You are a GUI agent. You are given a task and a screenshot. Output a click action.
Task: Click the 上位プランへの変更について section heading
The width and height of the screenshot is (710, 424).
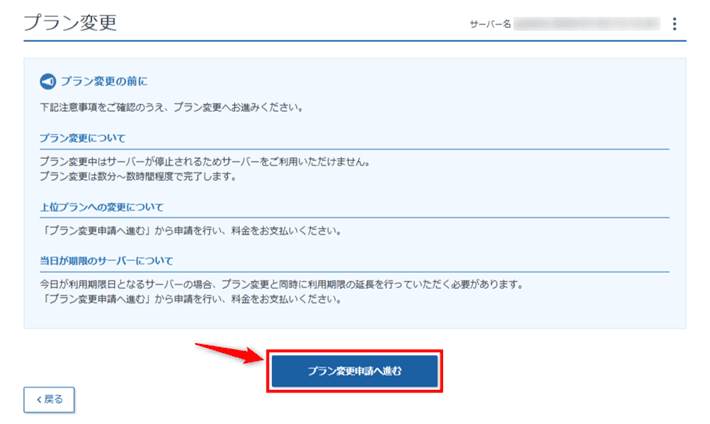click(102, 207)
